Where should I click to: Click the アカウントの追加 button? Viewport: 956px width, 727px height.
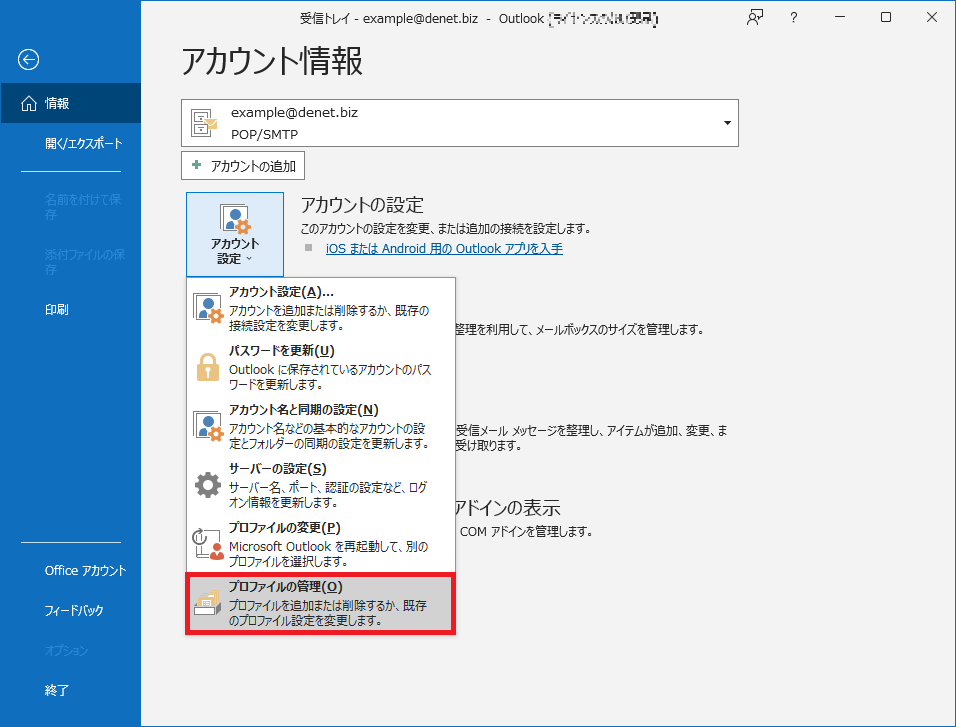click(x=243, y=166)
